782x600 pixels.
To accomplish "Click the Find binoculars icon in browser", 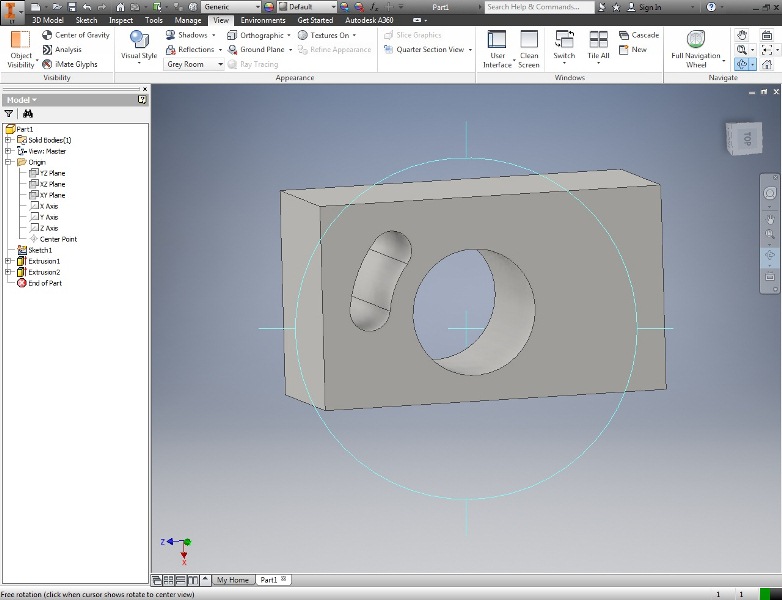I will [29, 114].
